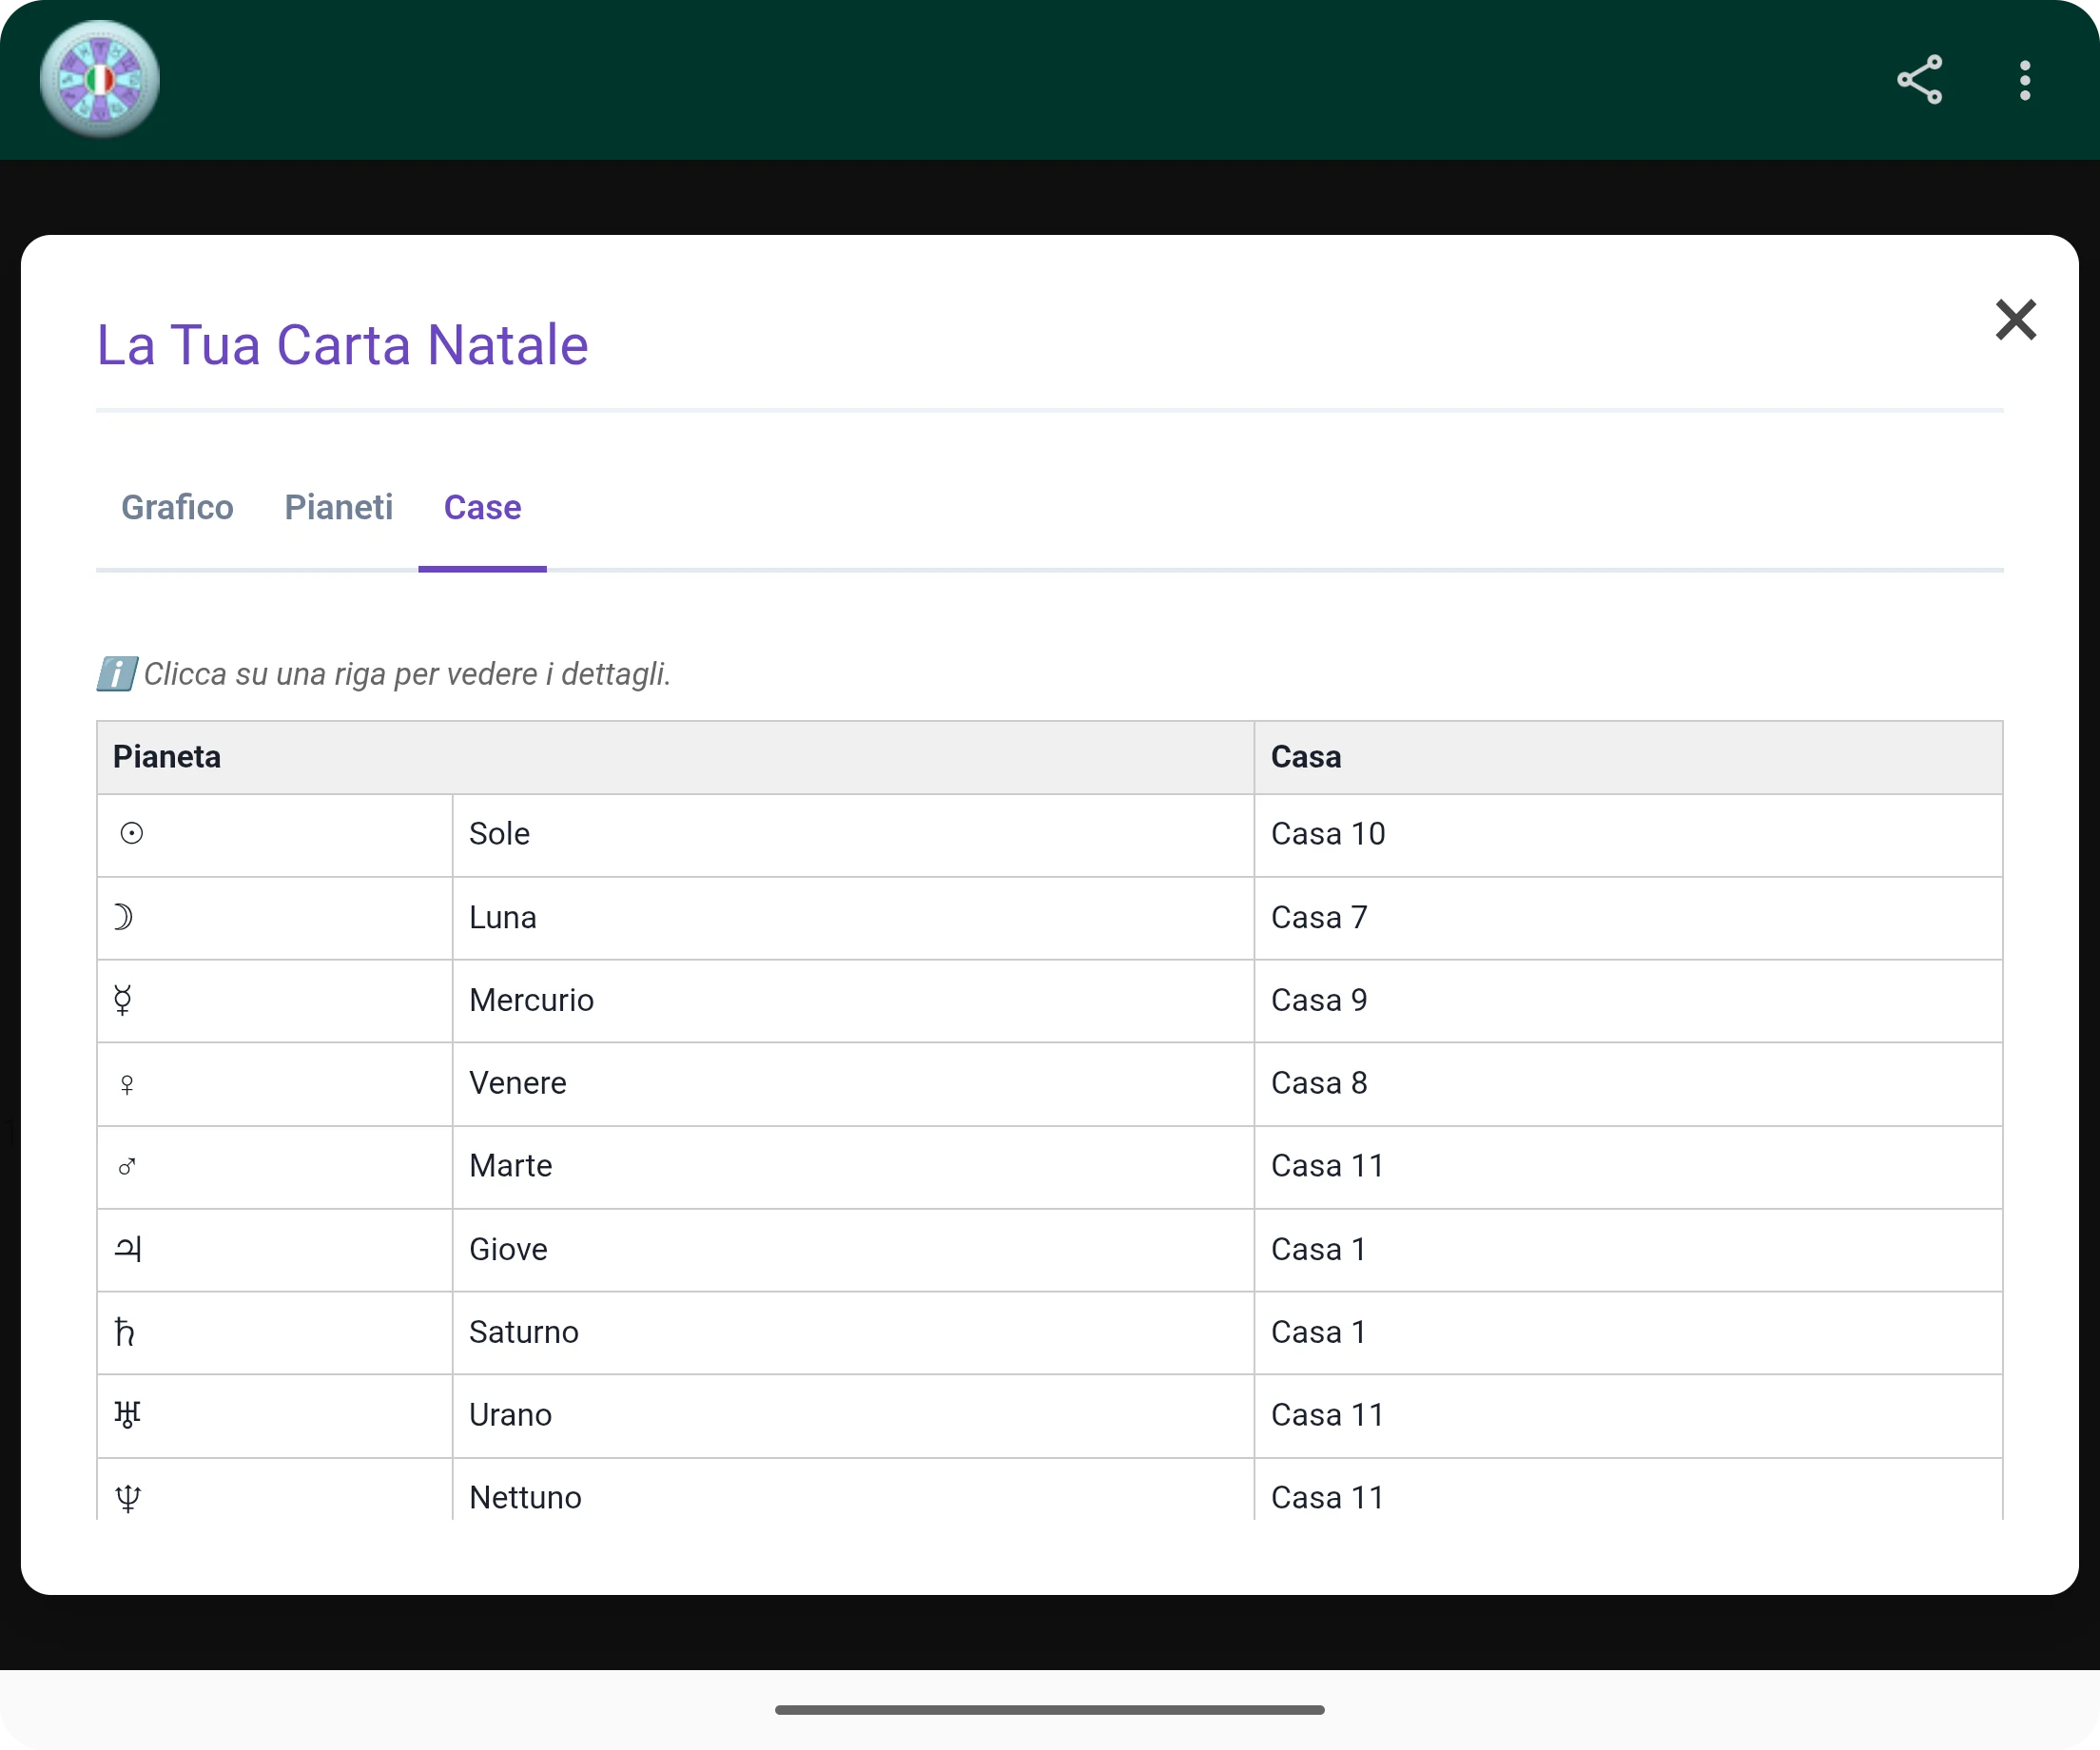Click the Casa 10 cell
The width and height of the screenshot is (2100, 1750).
click(1628, 834)
